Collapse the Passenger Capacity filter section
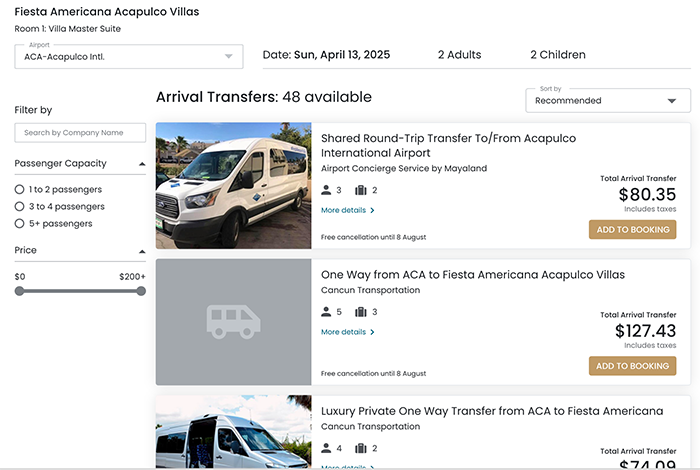This screenshot has width=700, height=470. [x=141, y=164]
